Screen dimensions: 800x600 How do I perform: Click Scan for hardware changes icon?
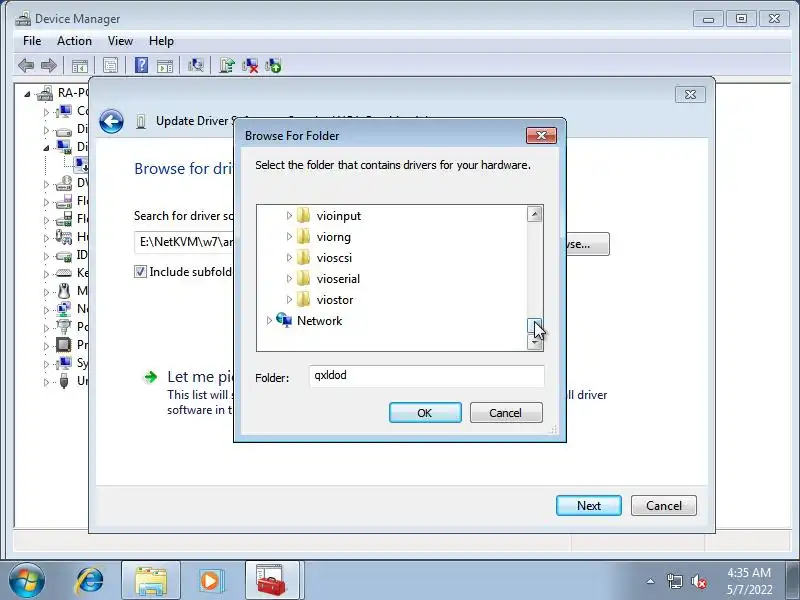coord(195,65)
